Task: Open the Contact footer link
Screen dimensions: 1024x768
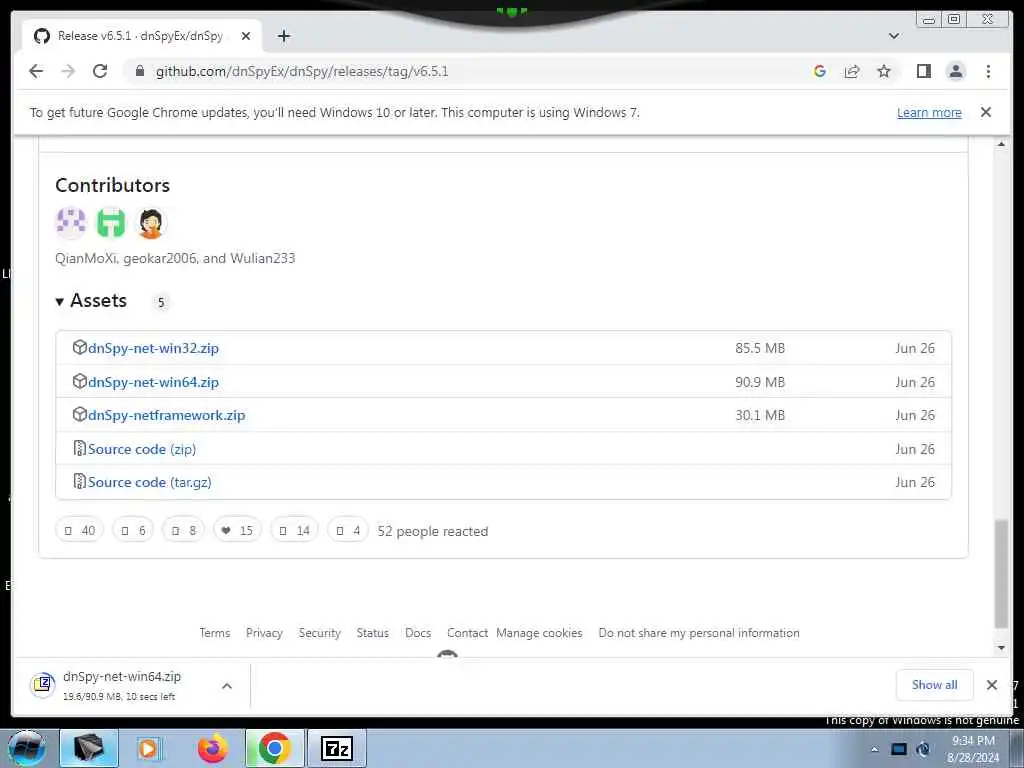Action: 468,633
